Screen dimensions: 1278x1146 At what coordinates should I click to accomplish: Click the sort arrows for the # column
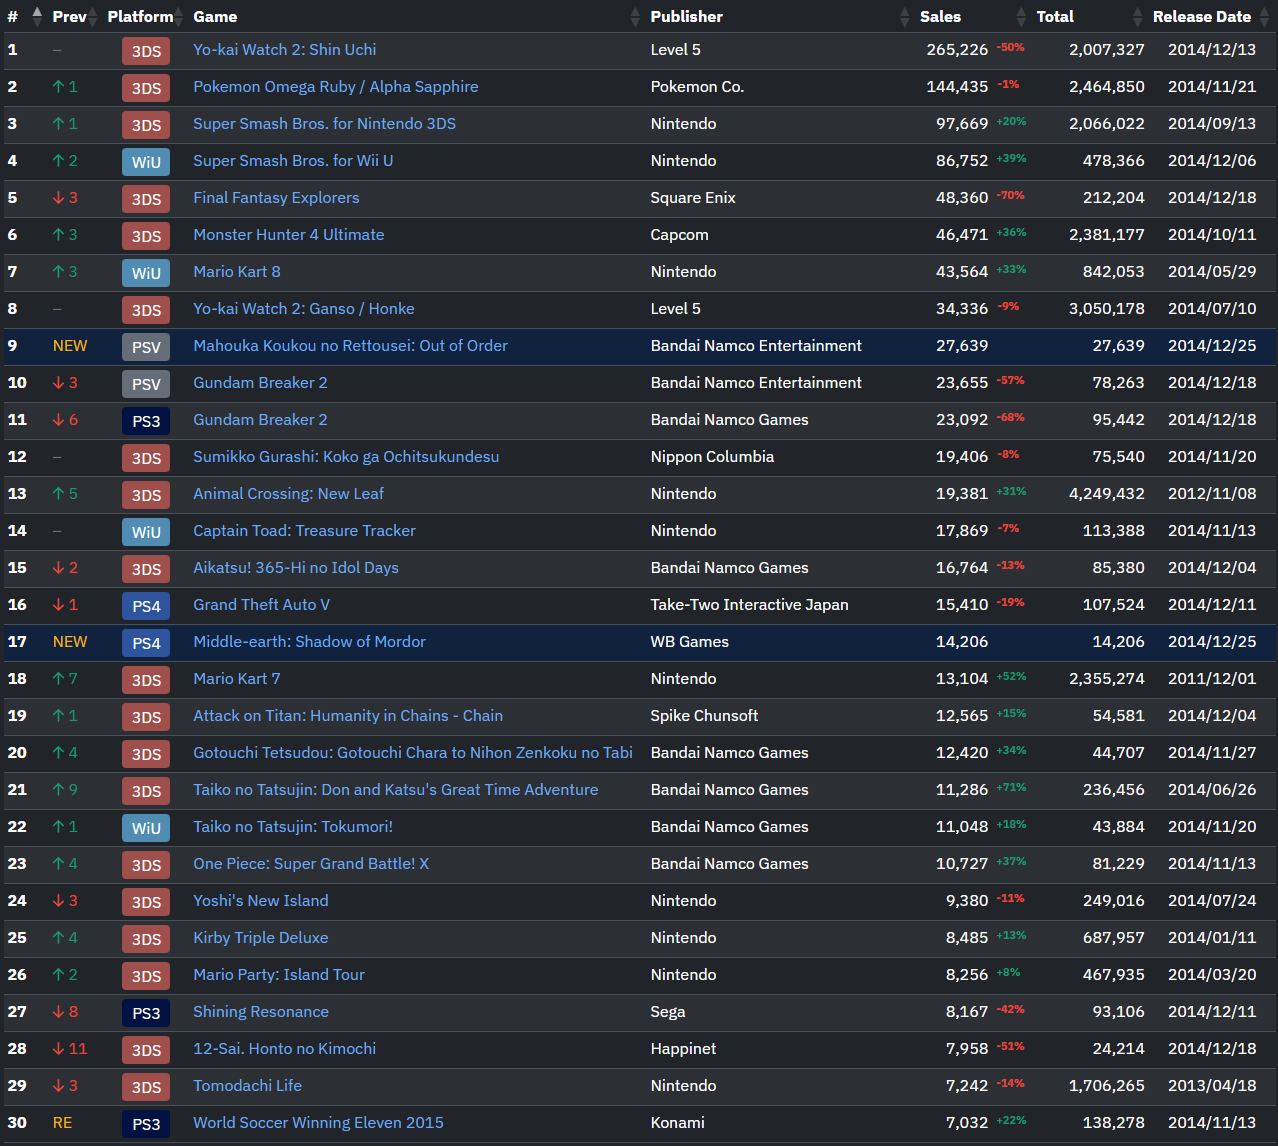37,16
